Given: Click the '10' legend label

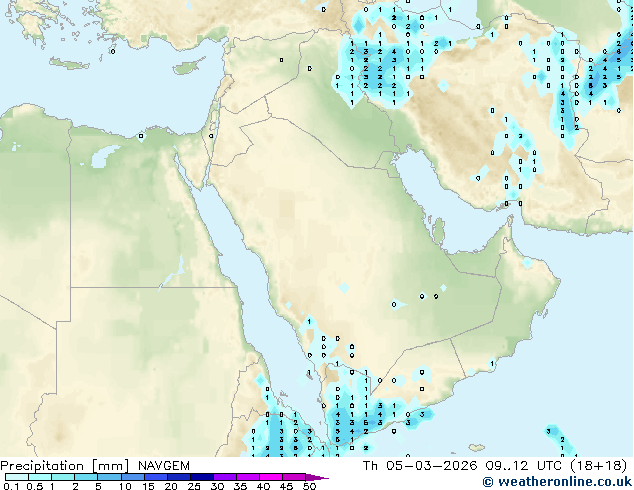Looking at the screenshot, I should point(125,486).
